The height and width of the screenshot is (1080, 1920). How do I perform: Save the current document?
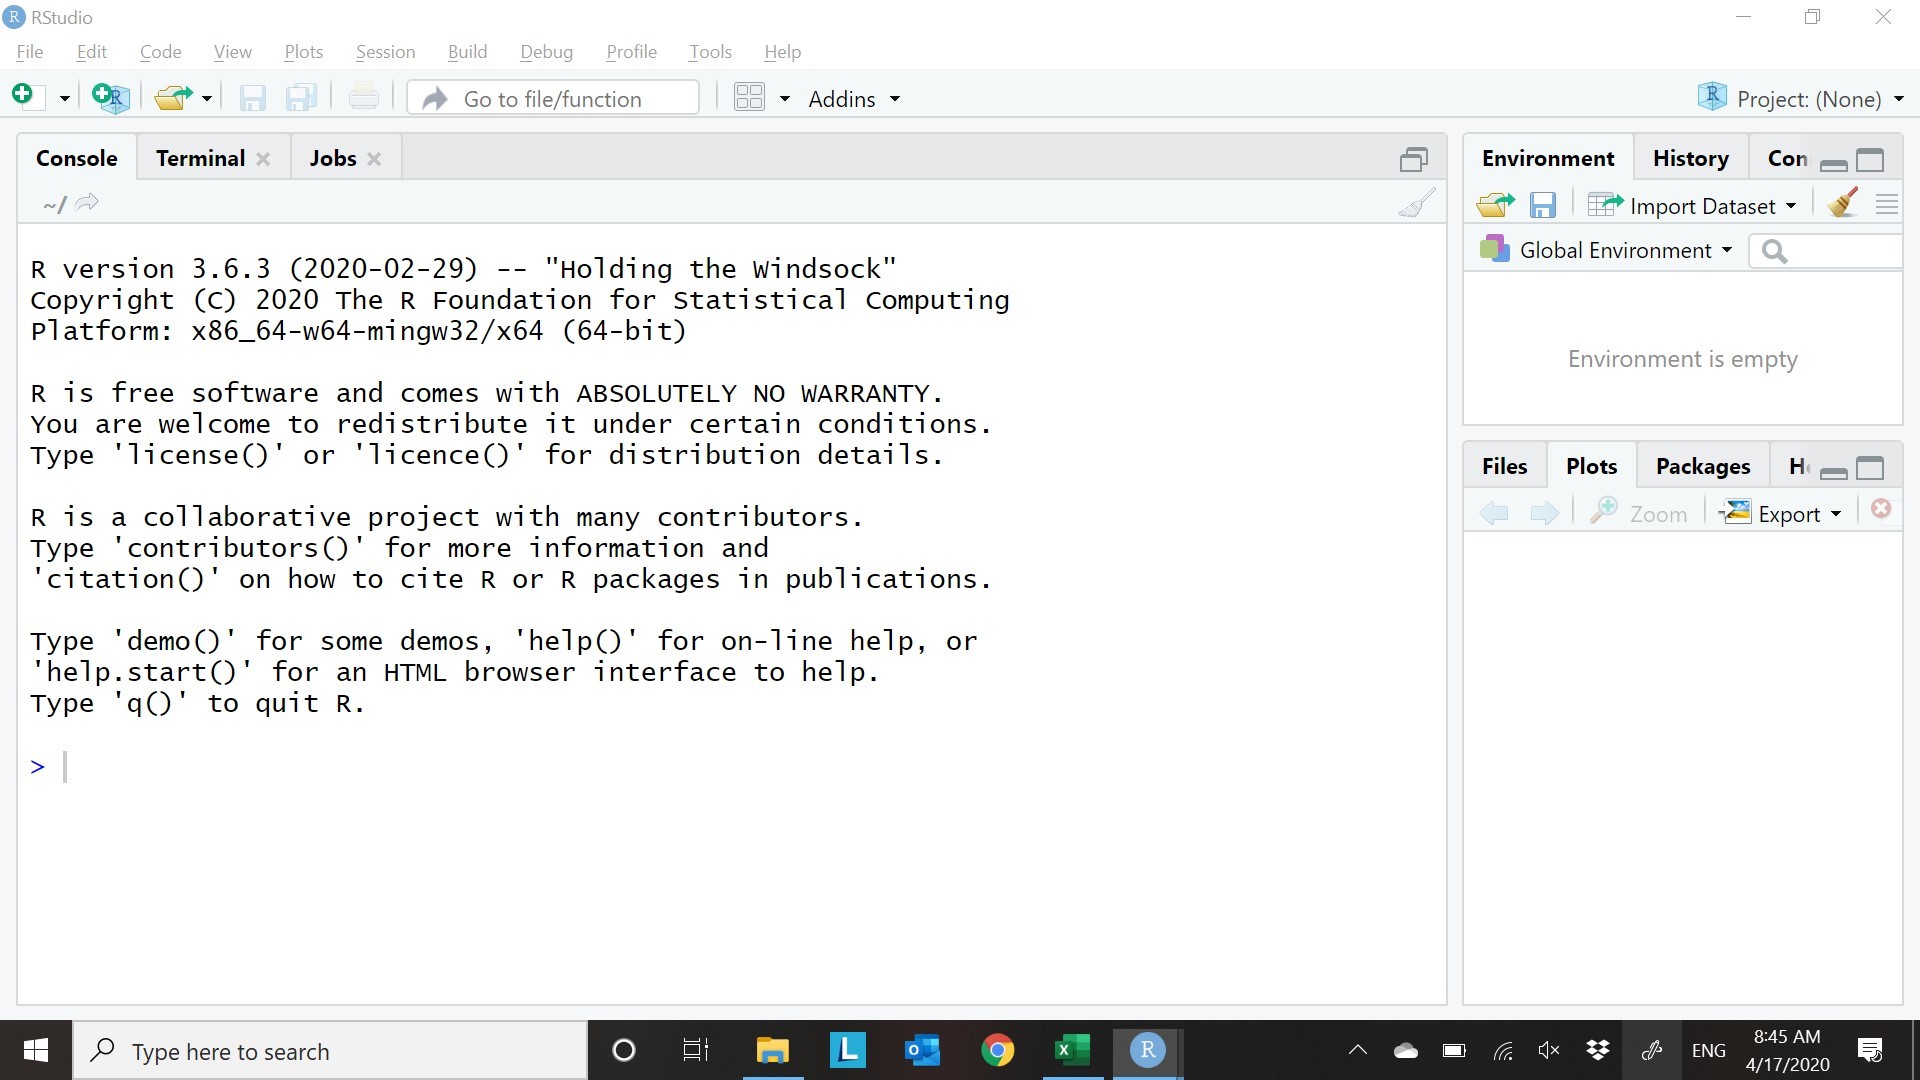(x=252, y=97)
